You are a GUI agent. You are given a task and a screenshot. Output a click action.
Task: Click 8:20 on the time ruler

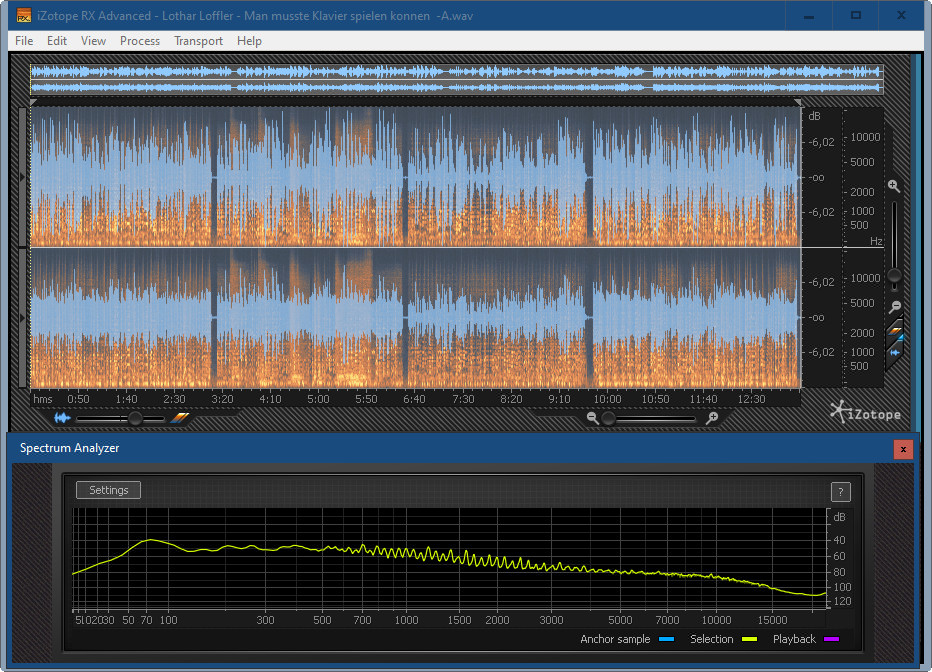pyautogui.click(x=511, y=399)
